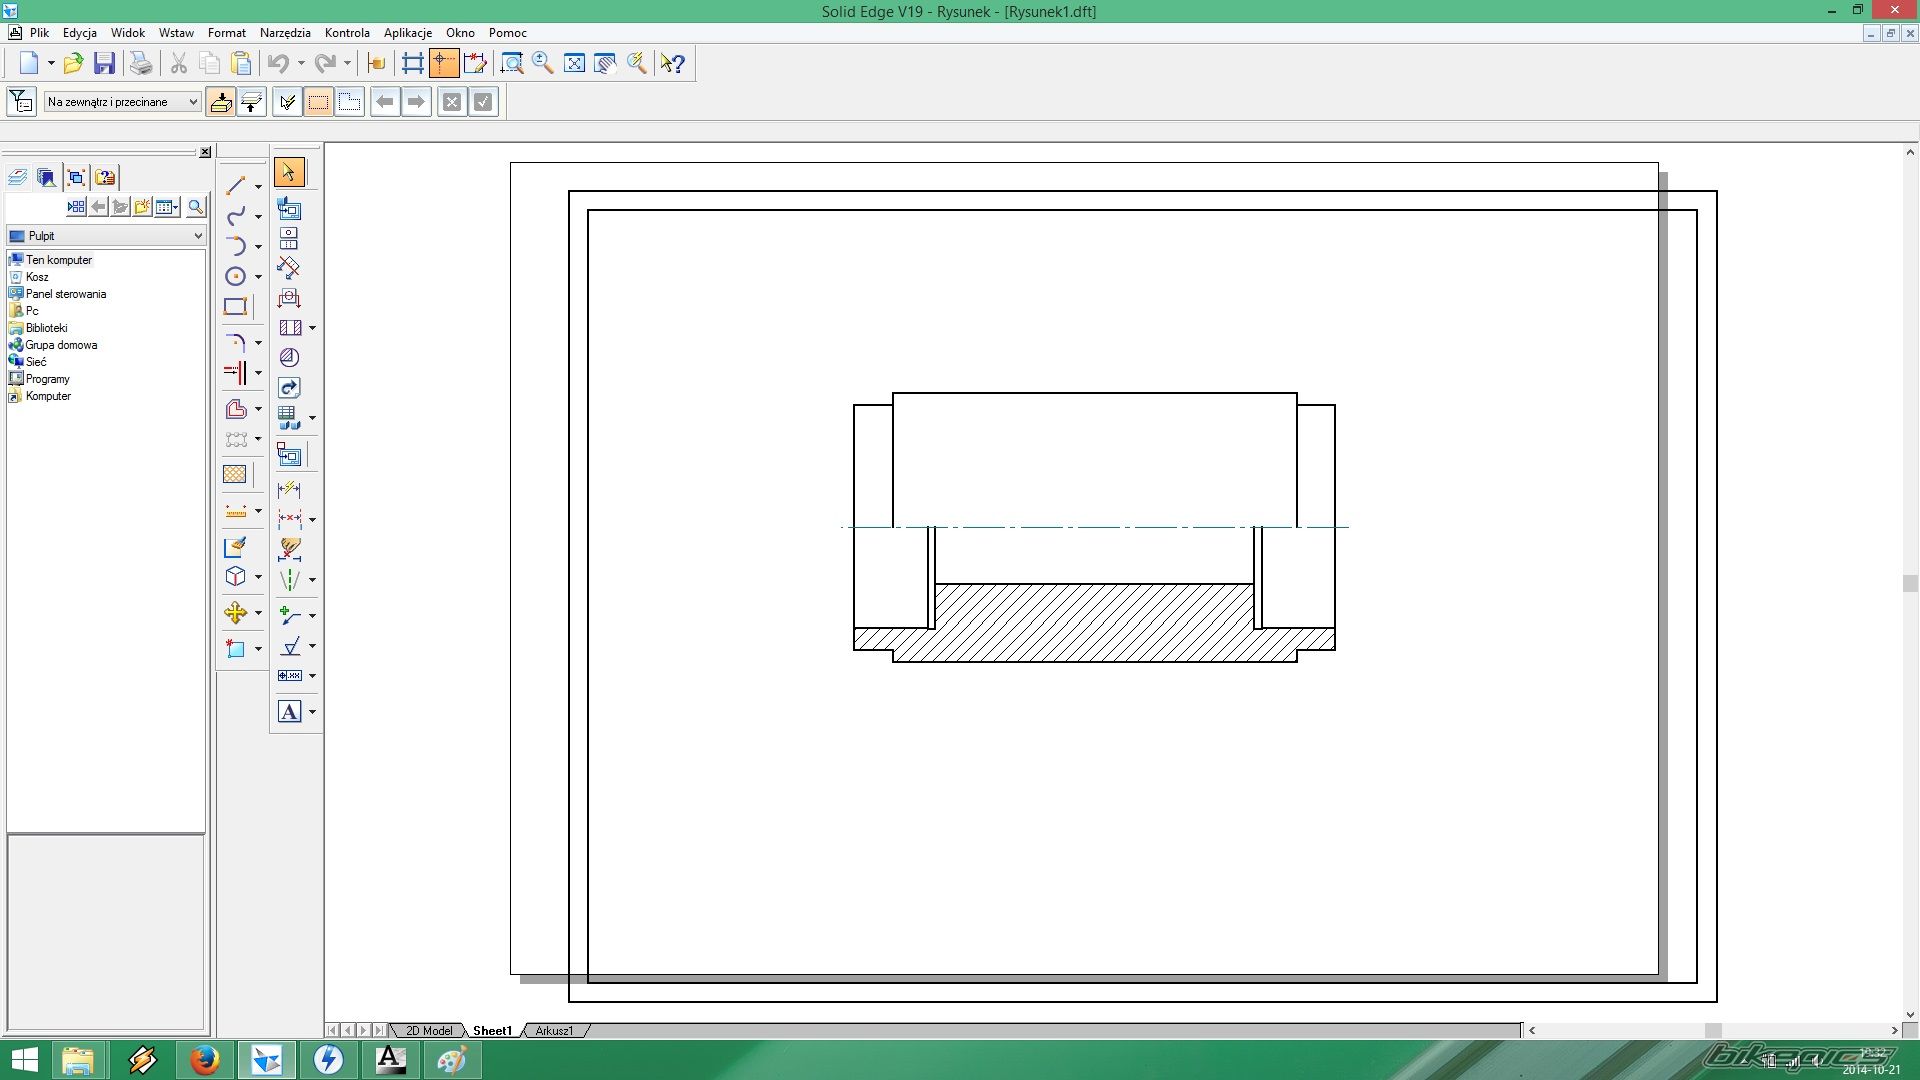Screen dimensions: 1920x1080
Task: Select 'Biblioteki' in the list
Action: tap(47, 328)
